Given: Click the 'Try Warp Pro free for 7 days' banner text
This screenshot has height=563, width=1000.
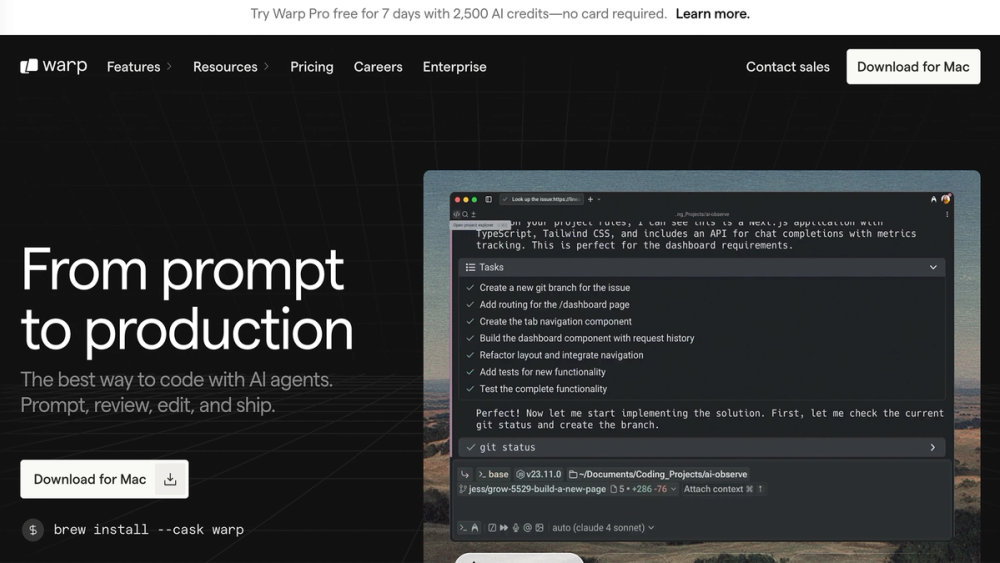Looking at the screenshot, I should (x=458, y=13).
